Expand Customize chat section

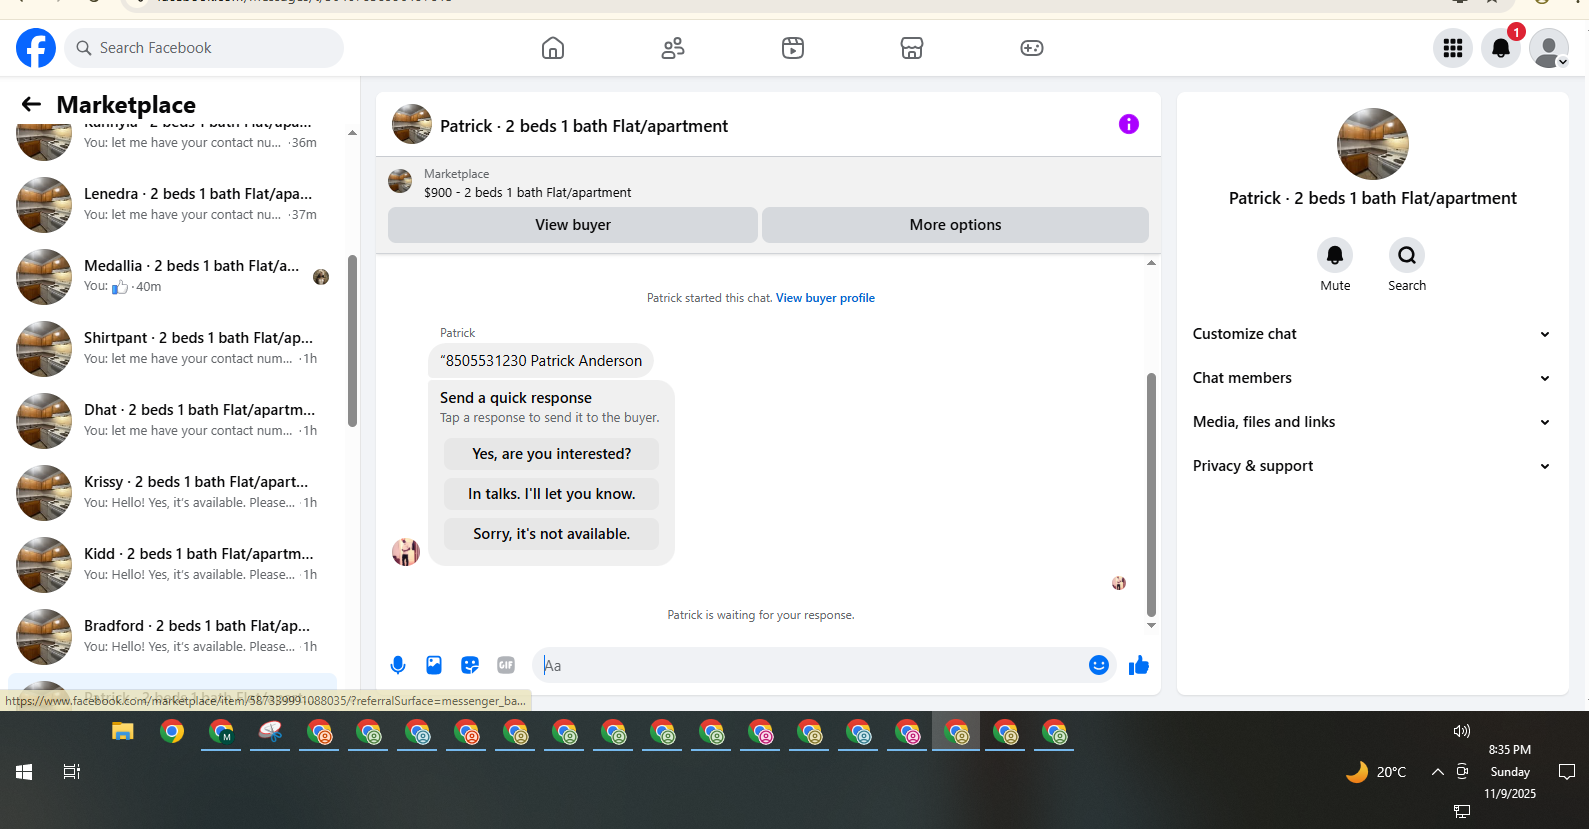coord(1372,334)
